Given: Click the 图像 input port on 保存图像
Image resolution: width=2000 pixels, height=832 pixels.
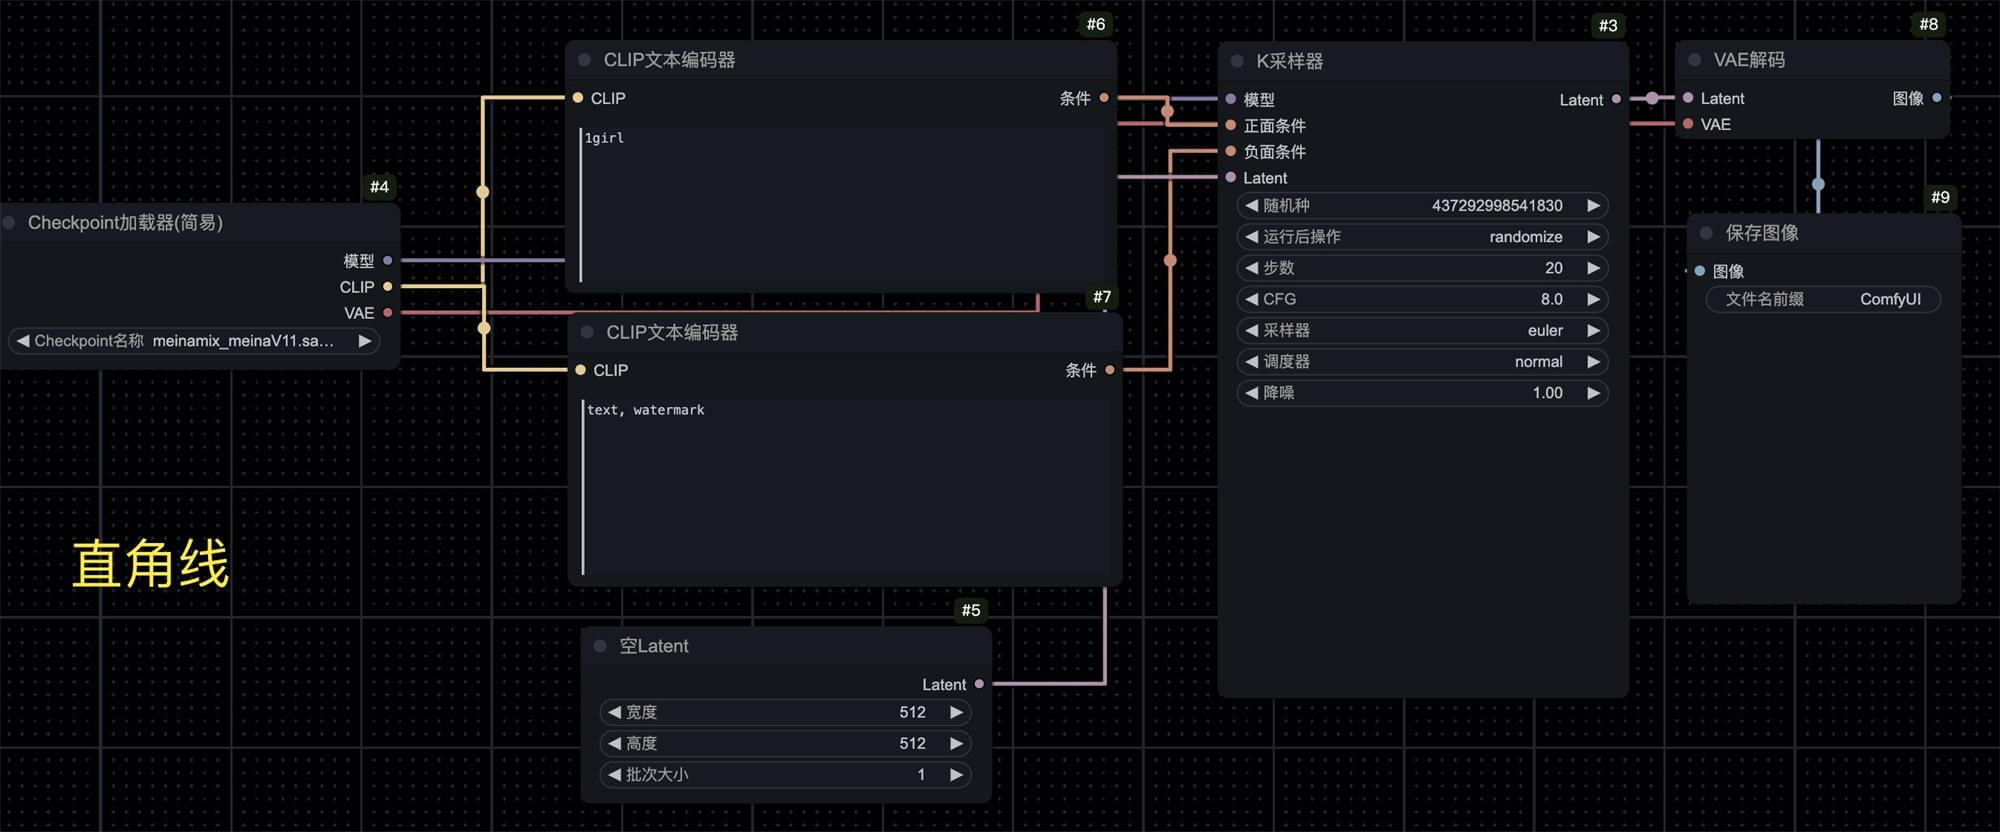Looking at the screenshot, I should click(x=1700, y=271).
